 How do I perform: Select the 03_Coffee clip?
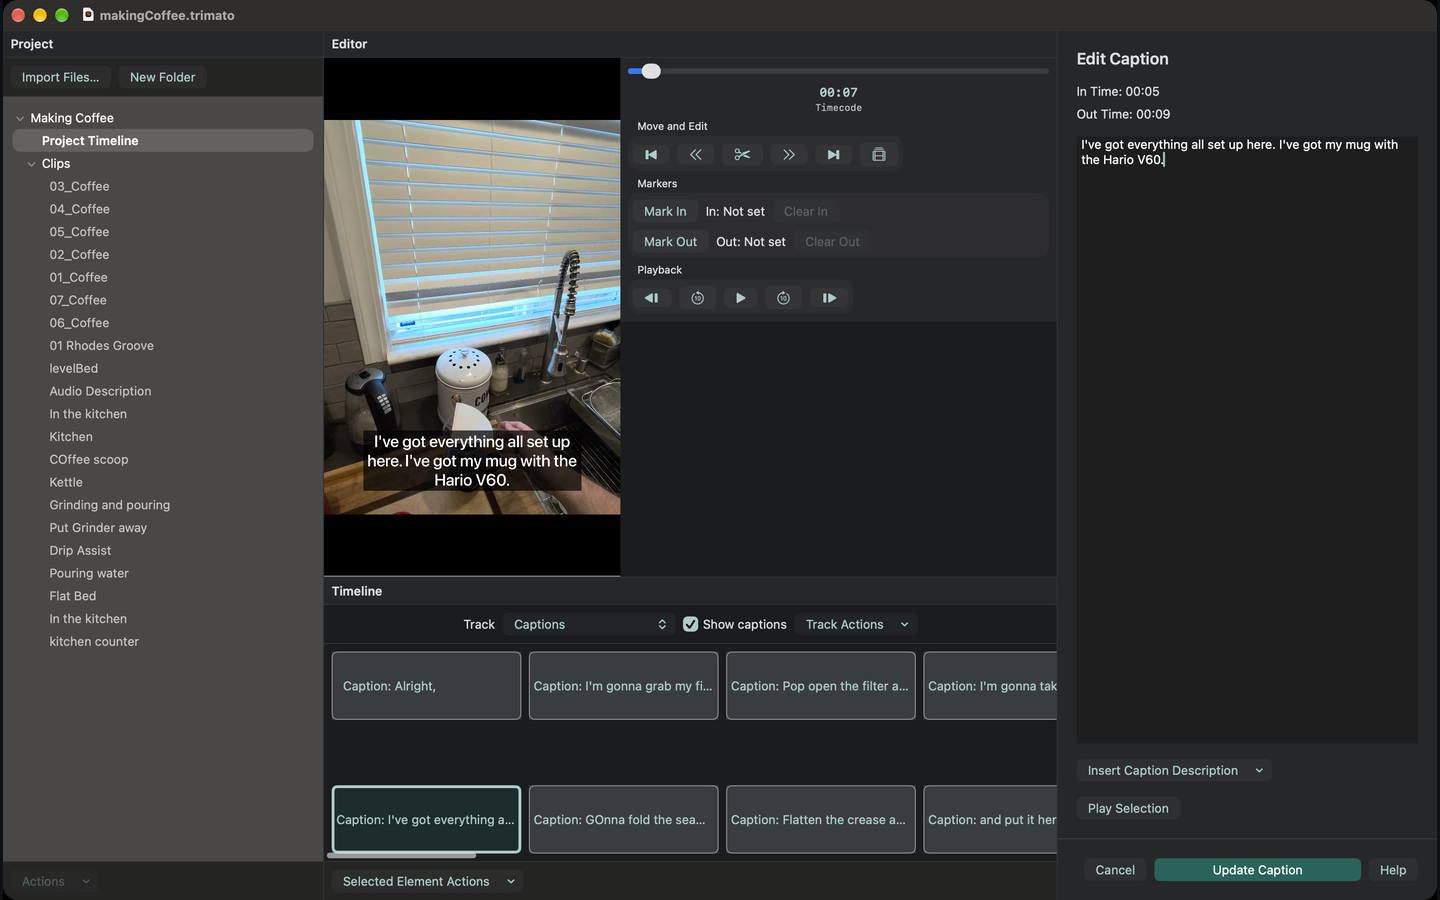click(x=80, y=186)
